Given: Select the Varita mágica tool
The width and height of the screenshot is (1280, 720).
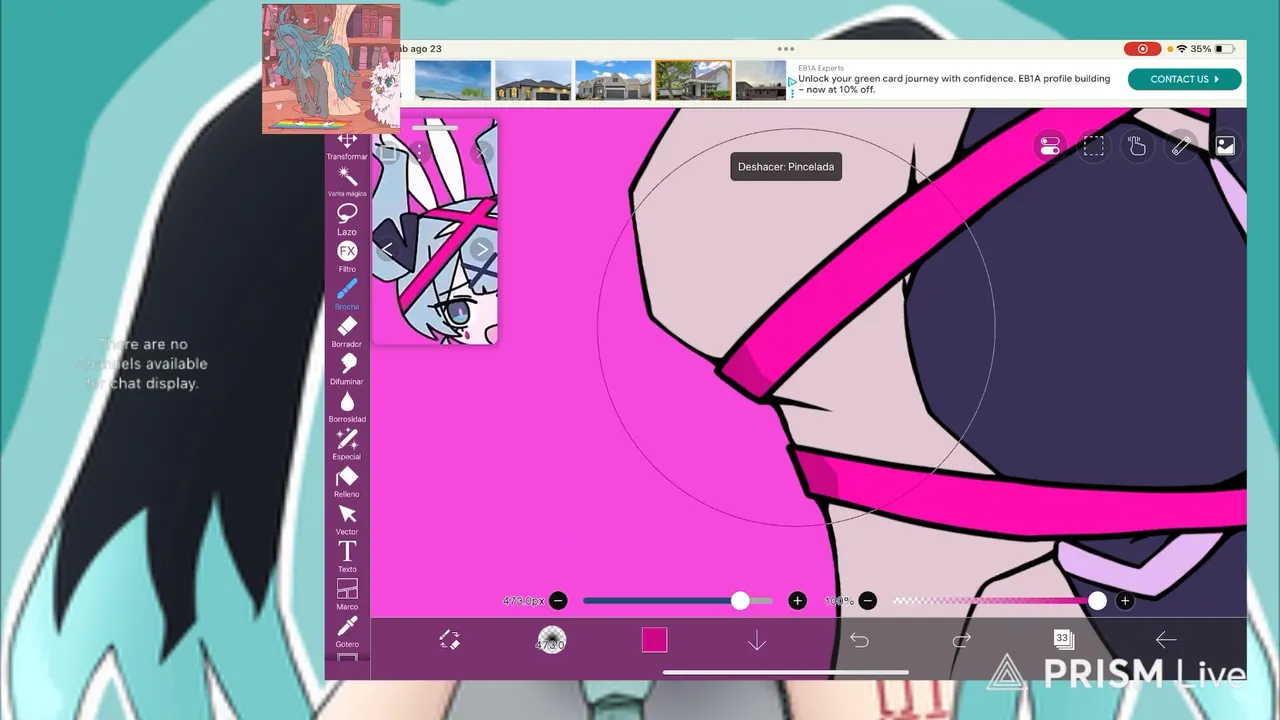Looking at the screenshot, I should (x=347, y=182).
